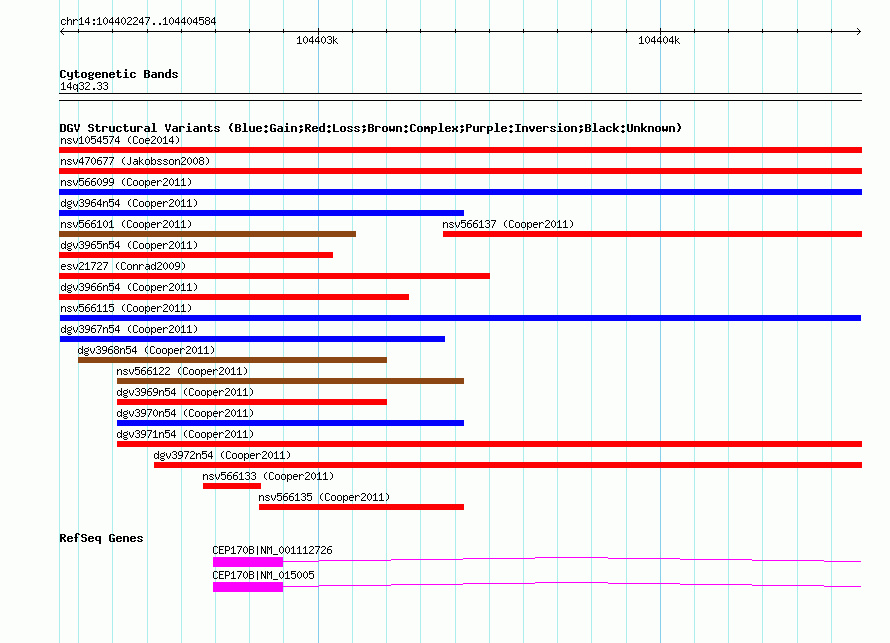Viewport: 890px width, 643px height.
Task: Open variant dgv3970n54 (Cooper2011) label
Action: coord(185,413)
